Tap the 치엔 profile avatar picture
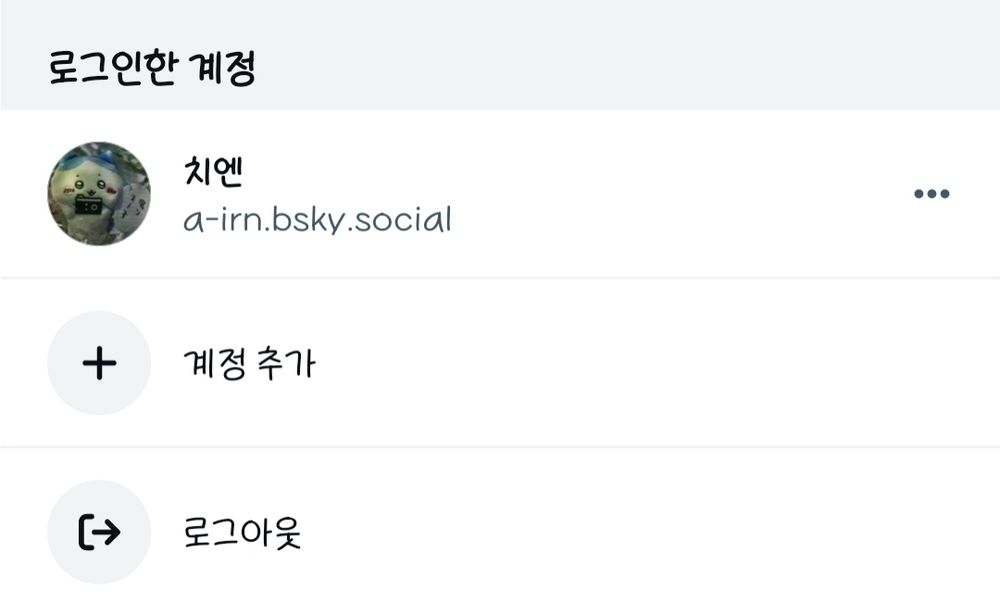This screenshot has width=1000, height=615. tap(99, 193)
